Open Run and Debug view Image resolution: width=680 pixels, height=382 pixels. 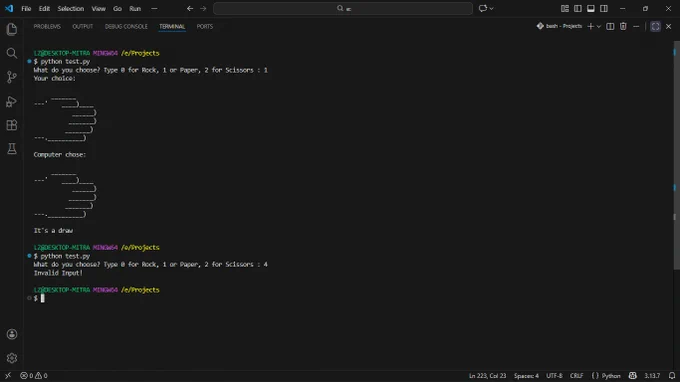pos(12,101)
